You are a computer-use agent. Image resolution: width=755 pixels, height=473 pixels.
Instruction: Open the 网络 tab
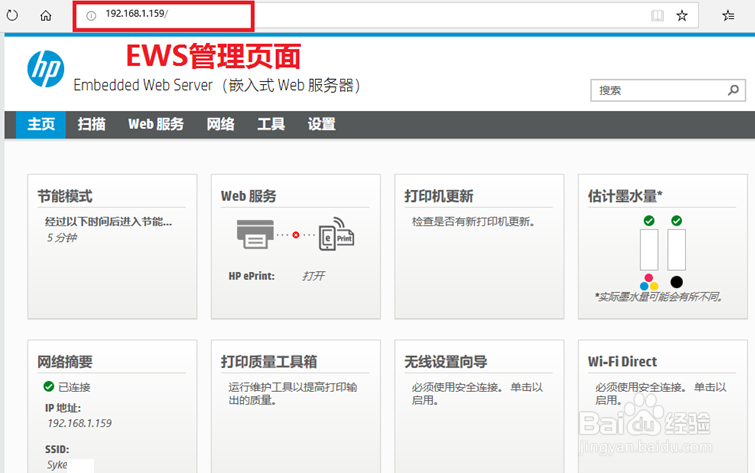(x=221, y=124)
